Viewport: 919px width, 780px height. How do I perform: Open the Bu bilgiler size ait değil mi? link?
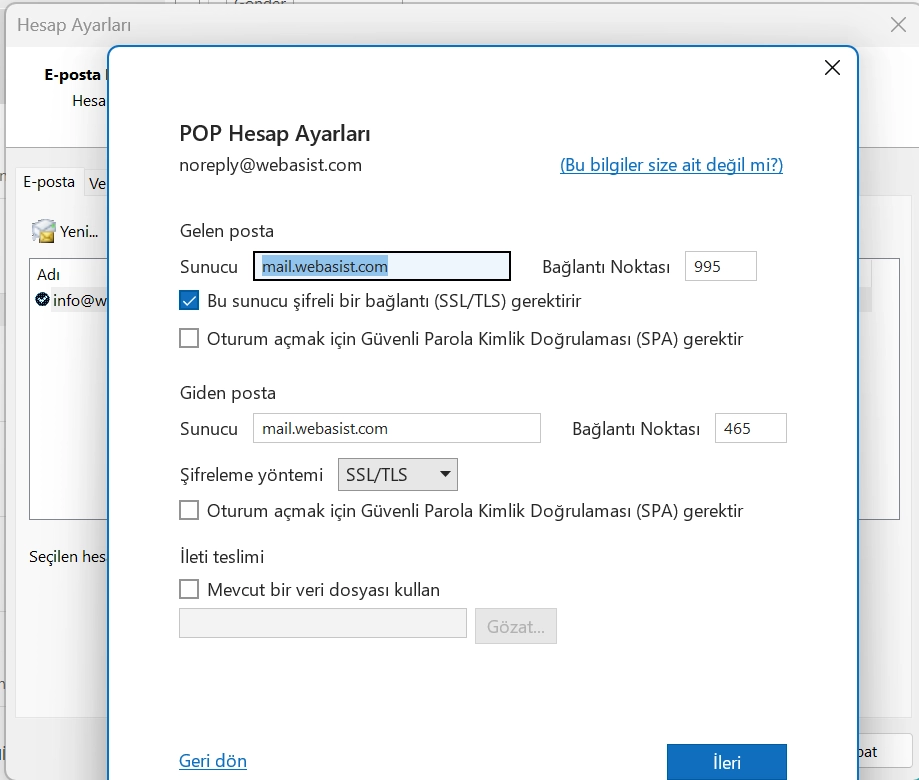[x=671, y=165]
